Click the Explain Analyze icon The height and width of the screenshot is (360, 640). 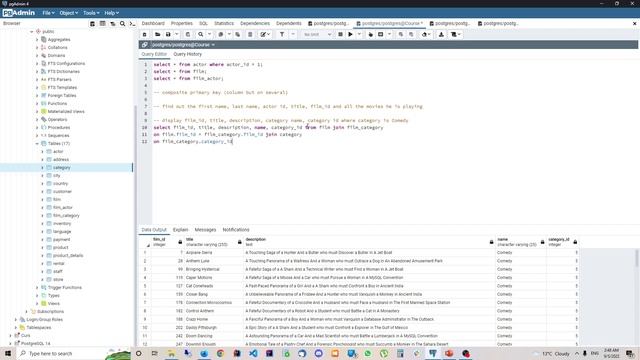coord(380,35)
